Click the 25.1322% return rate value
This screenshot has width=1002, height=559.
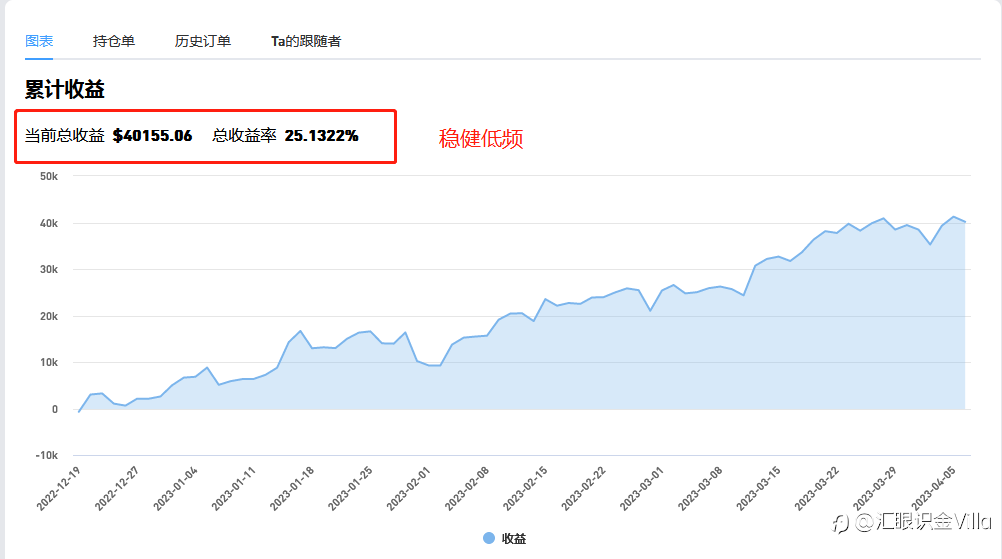321,135
